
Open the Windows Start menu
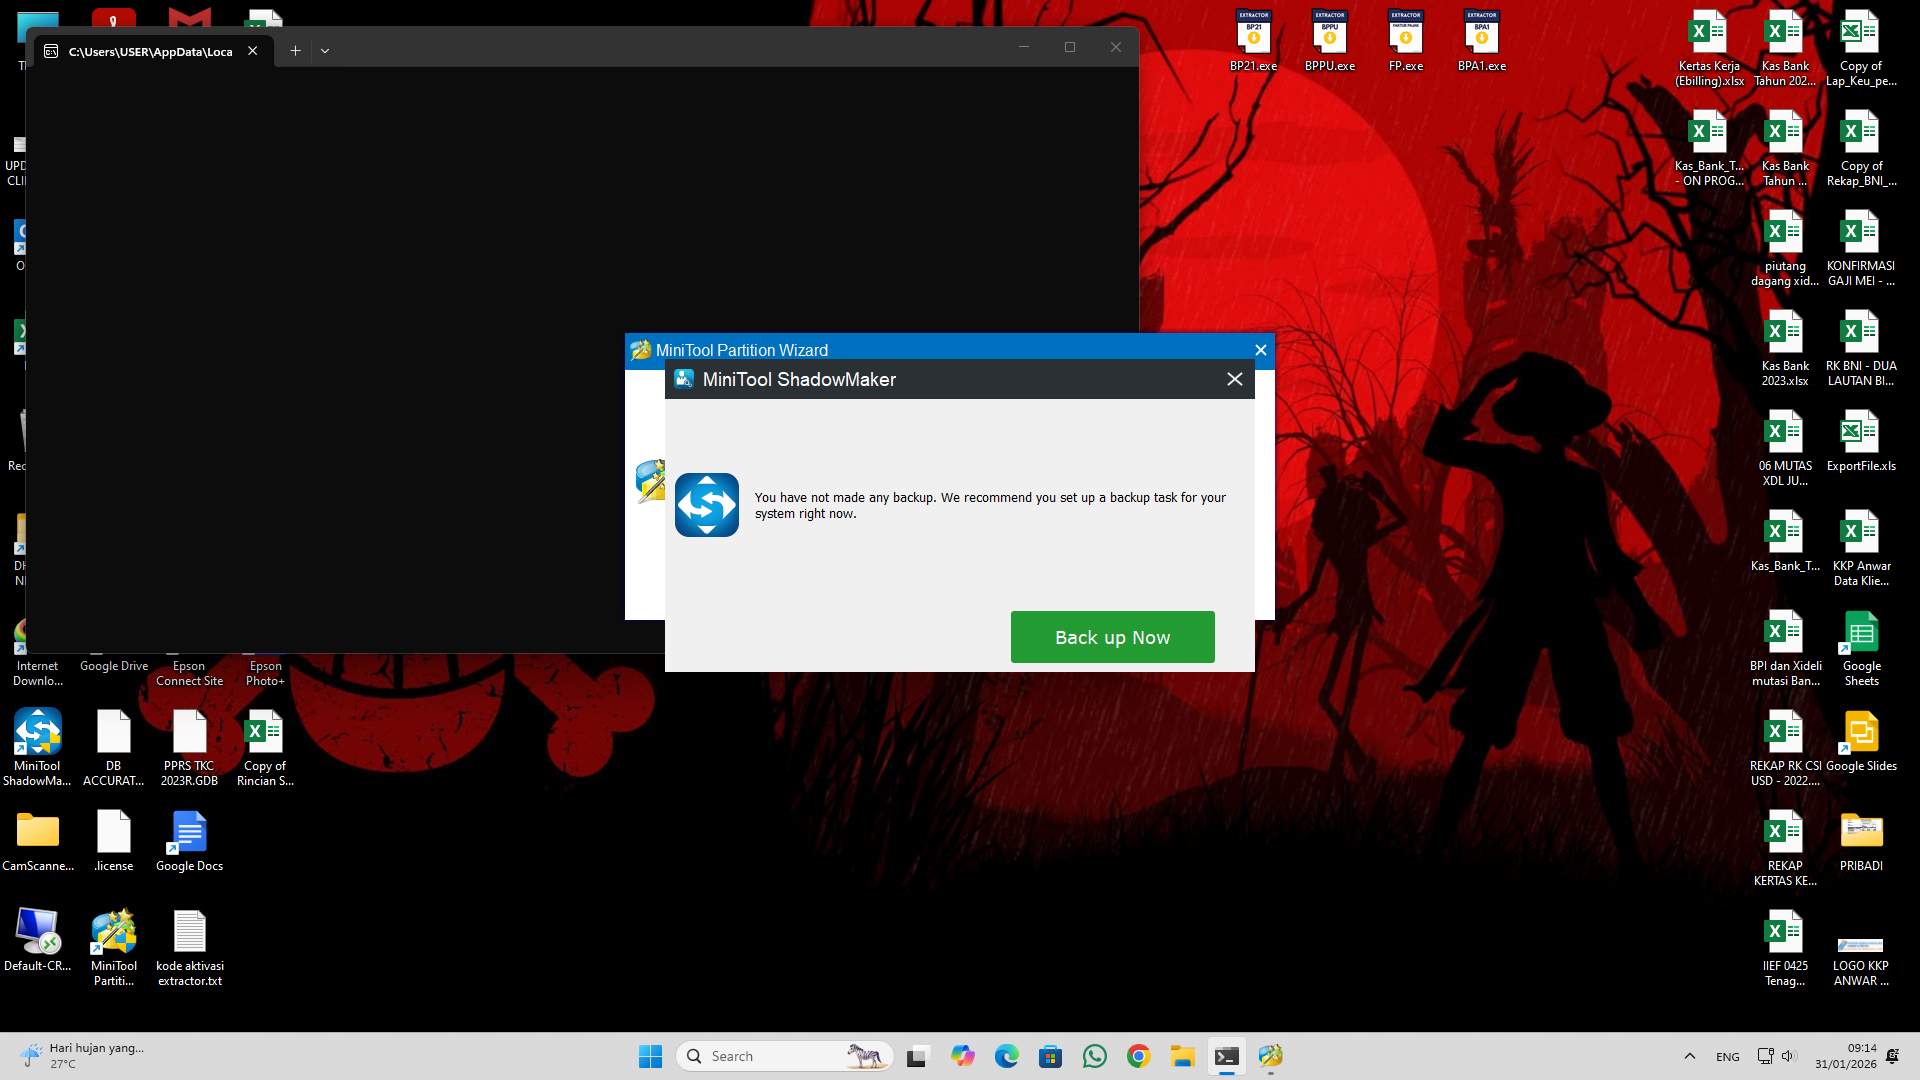(x=650, y=1055)
